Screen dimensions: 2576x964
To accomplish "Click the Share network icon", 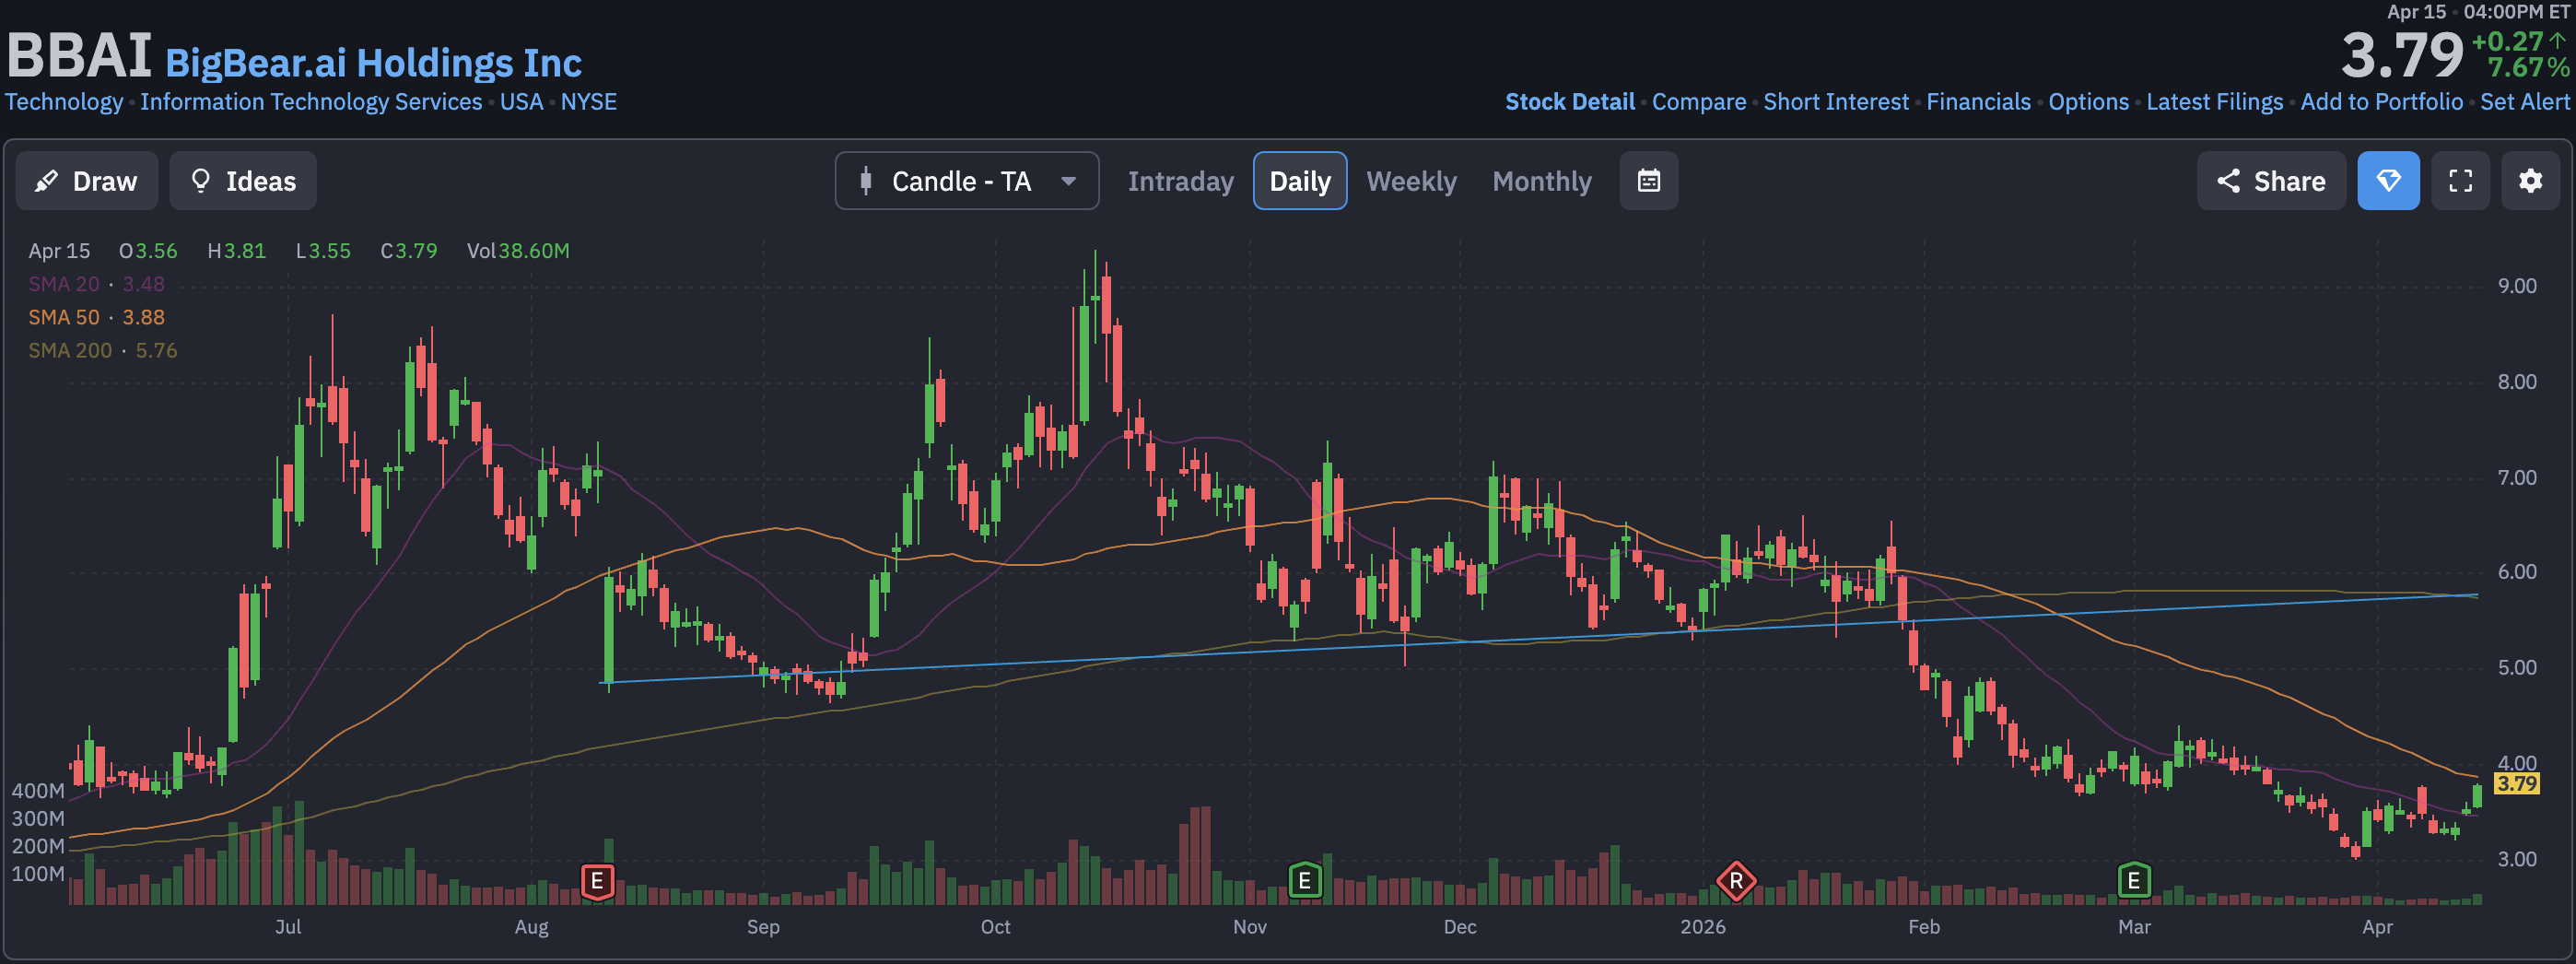I will [x=2228, y=181].
